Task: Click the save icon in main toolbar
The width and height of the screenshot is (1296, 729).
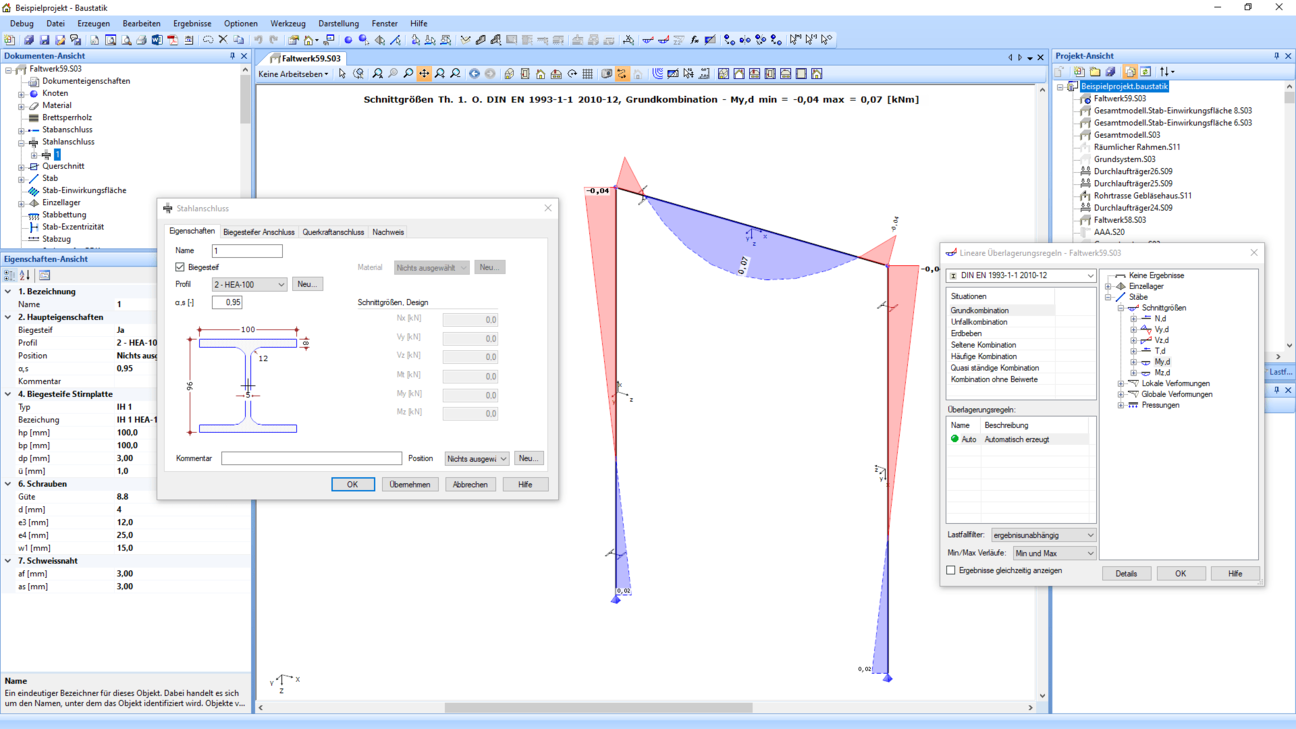Action: tap(44, 40)
